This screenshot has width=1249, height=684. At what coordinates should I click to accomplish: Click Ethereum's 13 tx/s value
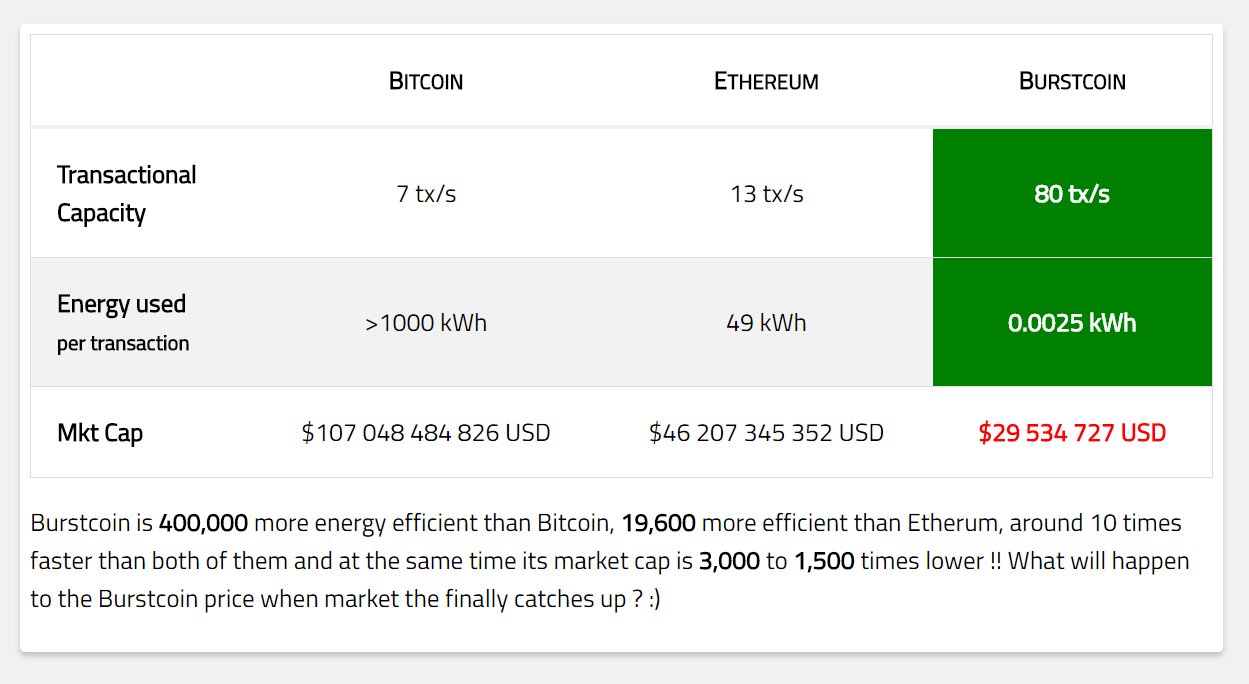(x=766, y=194)
